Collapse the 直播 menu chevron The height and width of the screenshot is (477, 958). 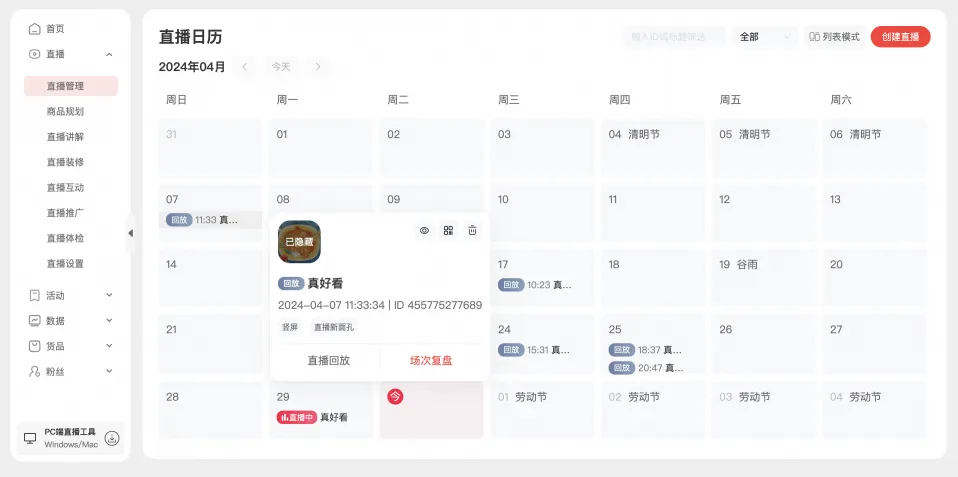tap(109, 54)
